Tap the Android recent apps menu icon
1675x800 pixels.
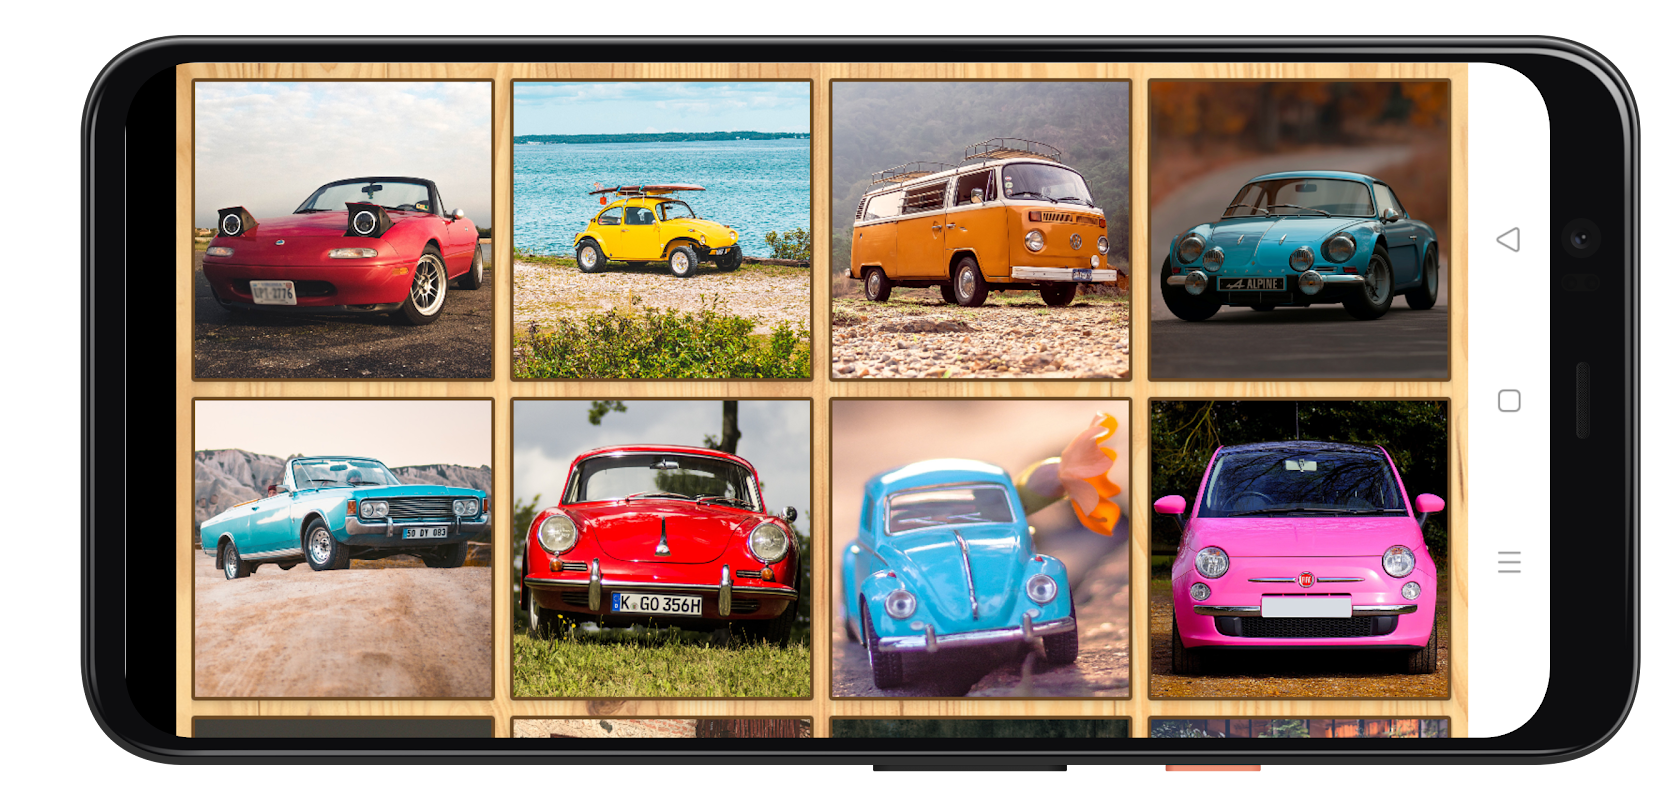pyautogui.click(x=1509, y=562)
